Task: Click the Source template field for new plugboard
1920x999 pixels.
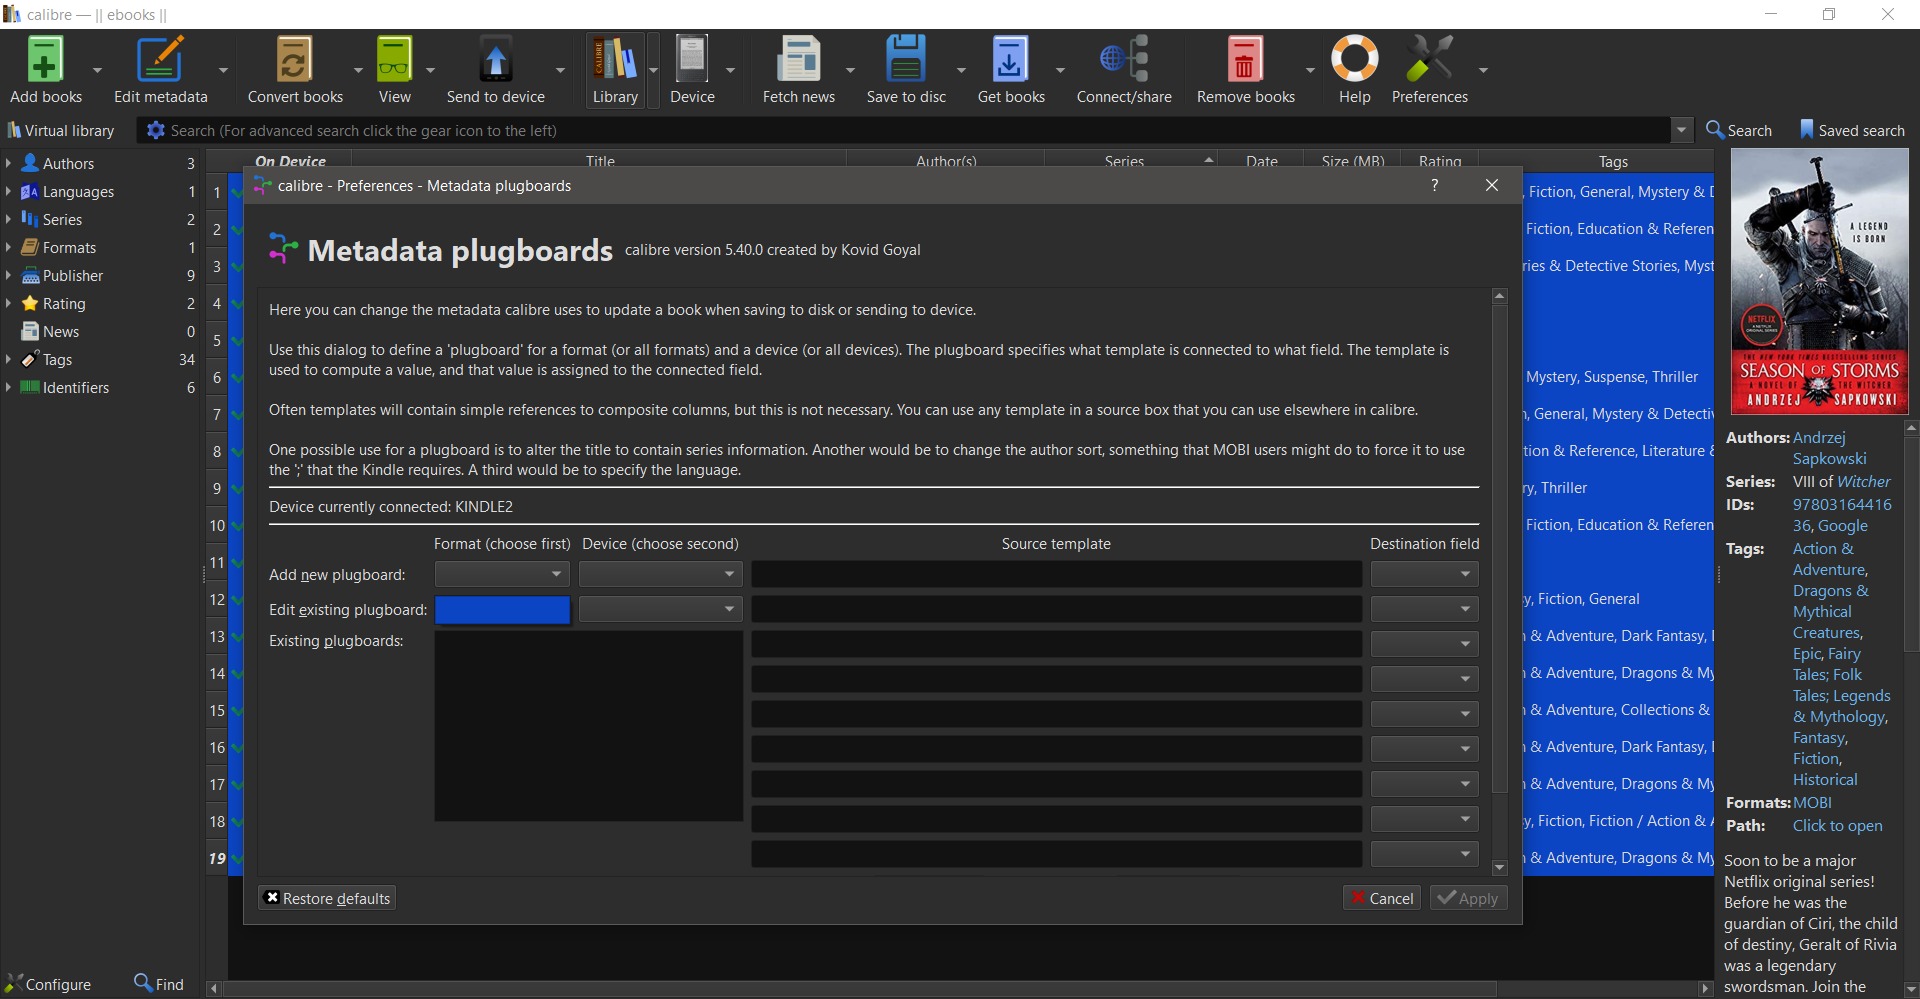Action: [x=1056, y=575]
